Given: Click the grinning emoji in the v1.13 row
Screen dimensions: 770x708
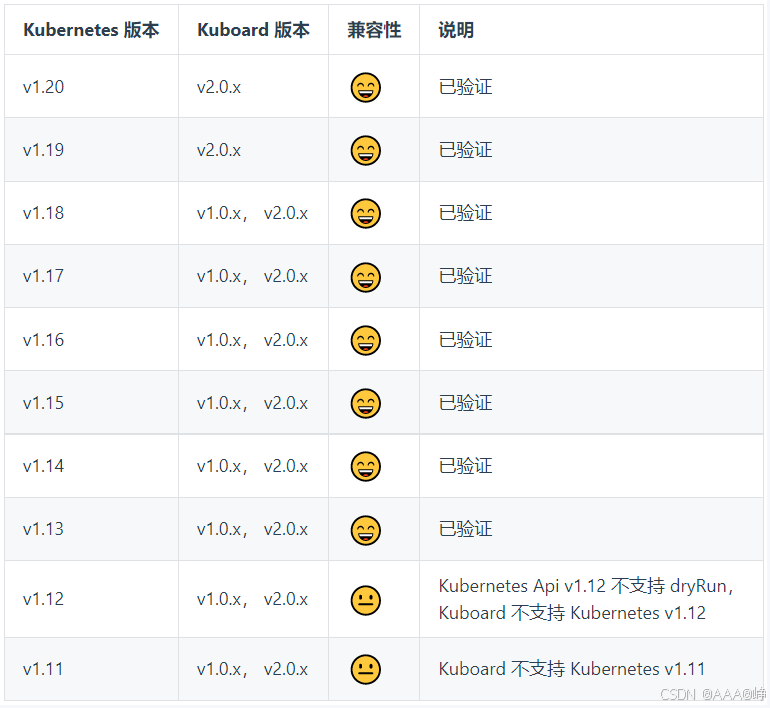Looking at the screenshot, I should click(365, 530).
